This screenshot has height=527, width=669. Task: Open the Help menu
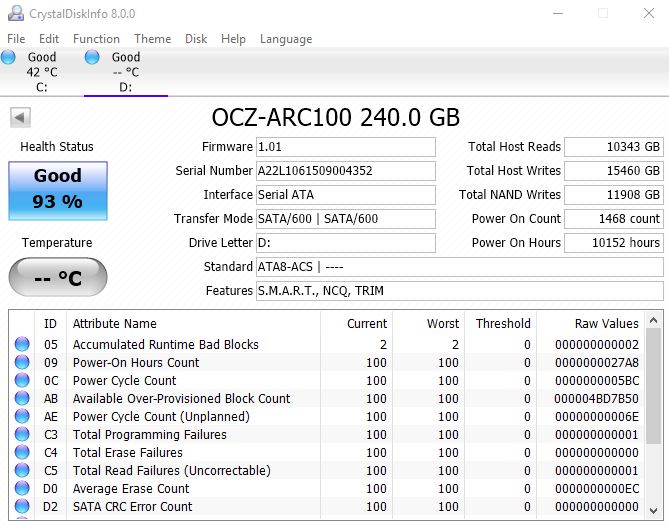[x=233, y=39]
